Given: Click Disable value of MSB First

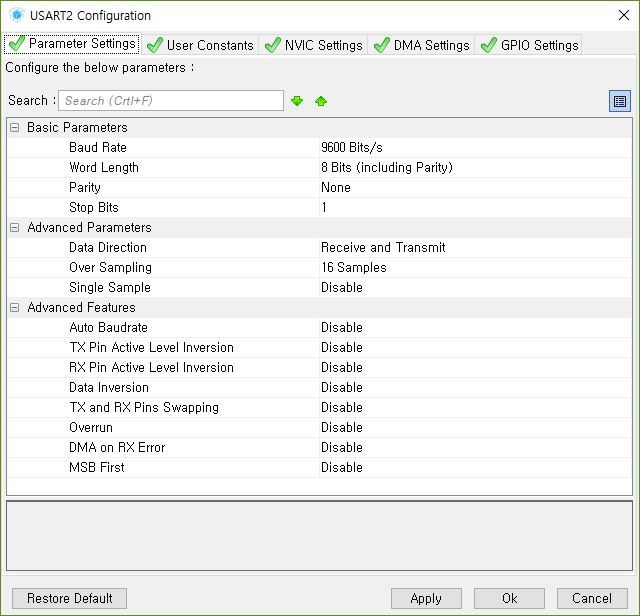Looking at the screenshot, I should [342, 467].
